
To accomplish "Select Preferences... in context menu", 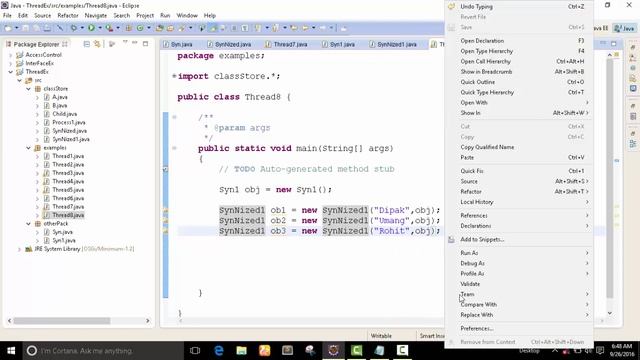I will click(x=518, y=329).
